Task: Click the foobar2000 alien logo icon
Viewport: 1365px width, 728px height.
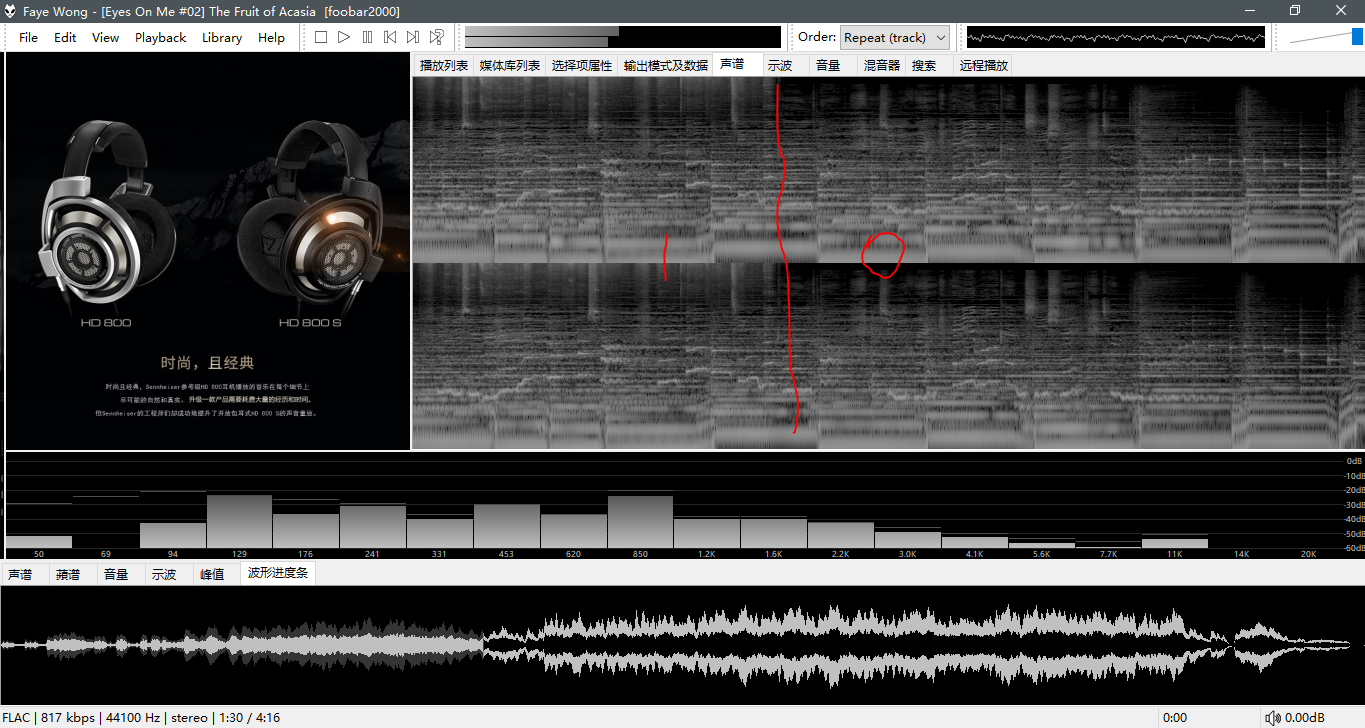Action: click(x=11, y=11)
